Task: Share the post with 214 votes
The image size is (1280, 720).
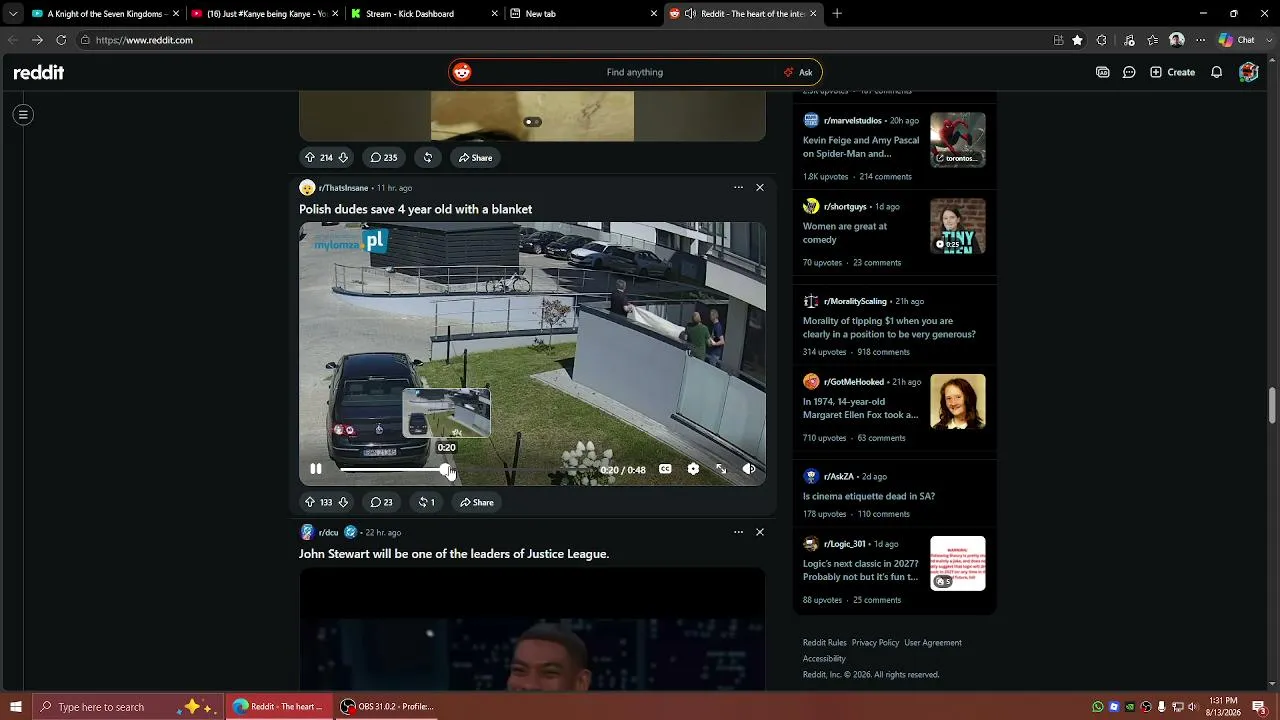Action: click(475, 157)
